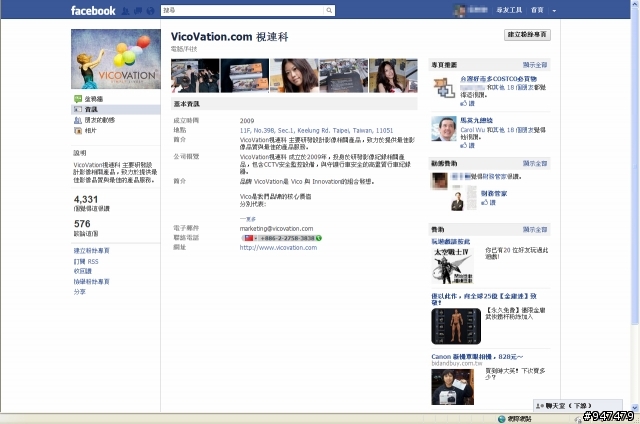Click the 訂閱 RSS link
The height and width of the screenshot is (424, 640).
coord(86,261)
